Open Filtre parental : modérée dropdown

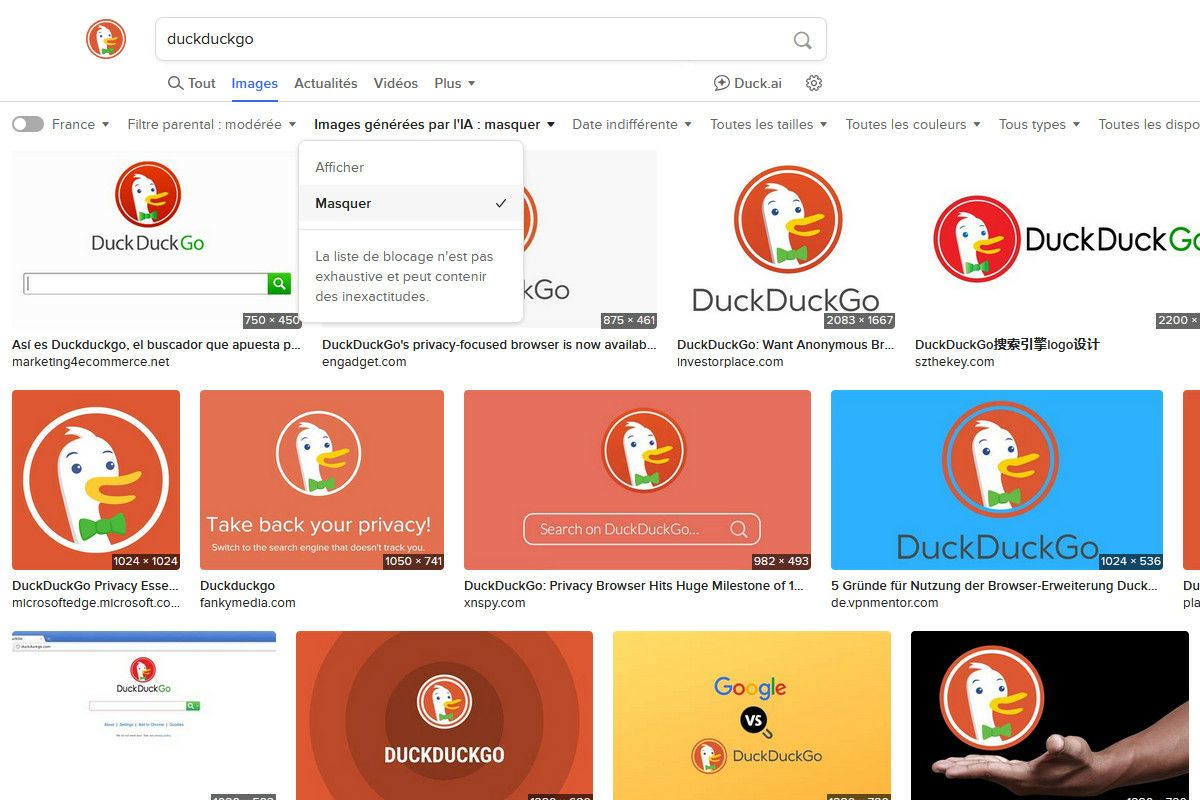[212, 124]
